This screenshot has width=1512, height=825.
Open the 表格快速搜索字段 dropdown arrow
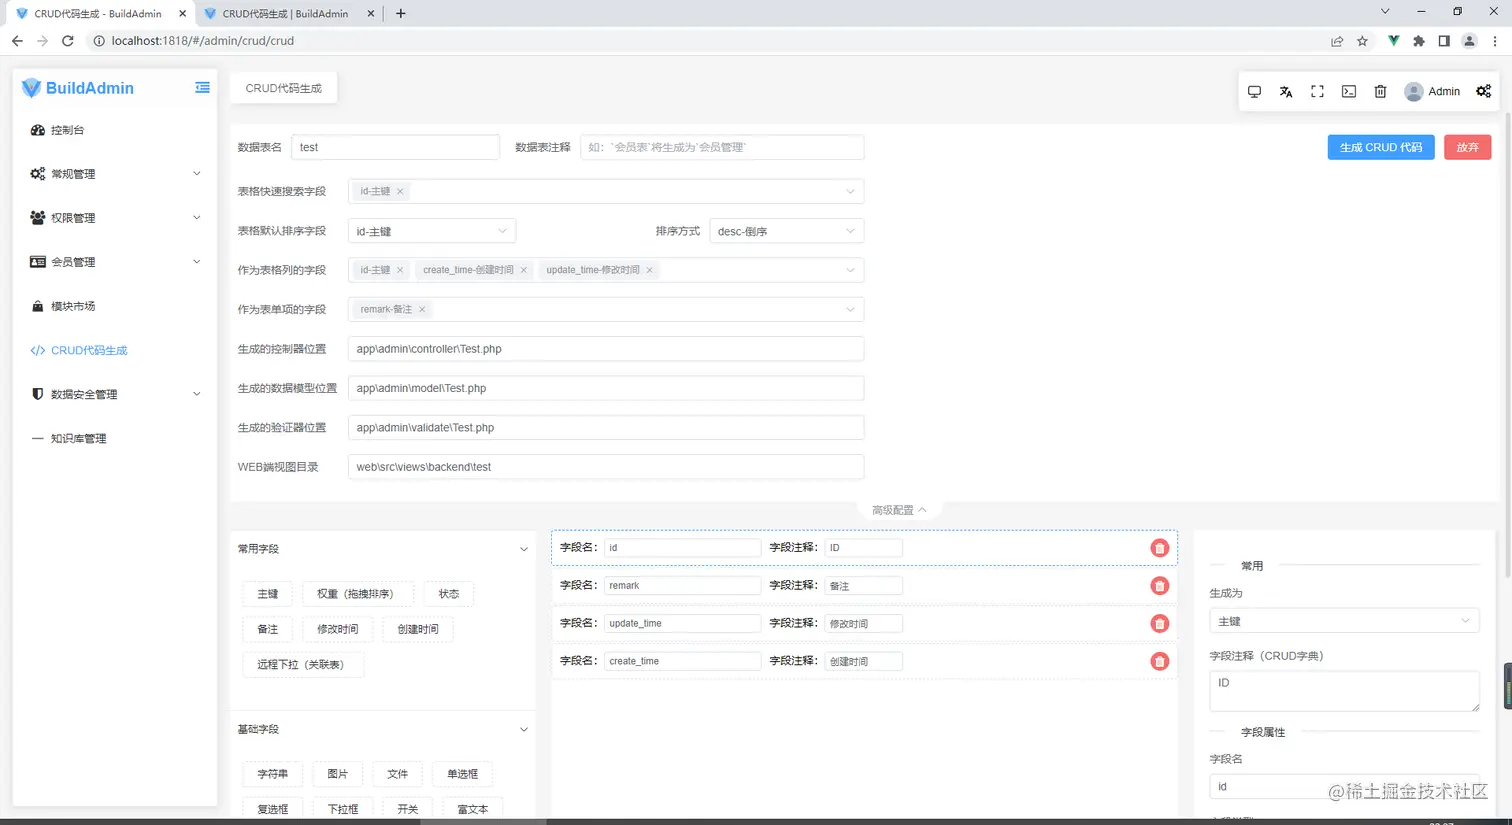coord(850,191)
